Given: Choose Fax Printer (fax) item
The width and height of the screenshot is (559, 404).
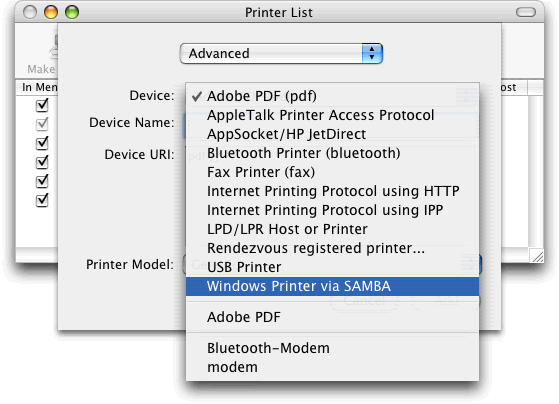Looking at the screenshot, I should click(332, 172).
